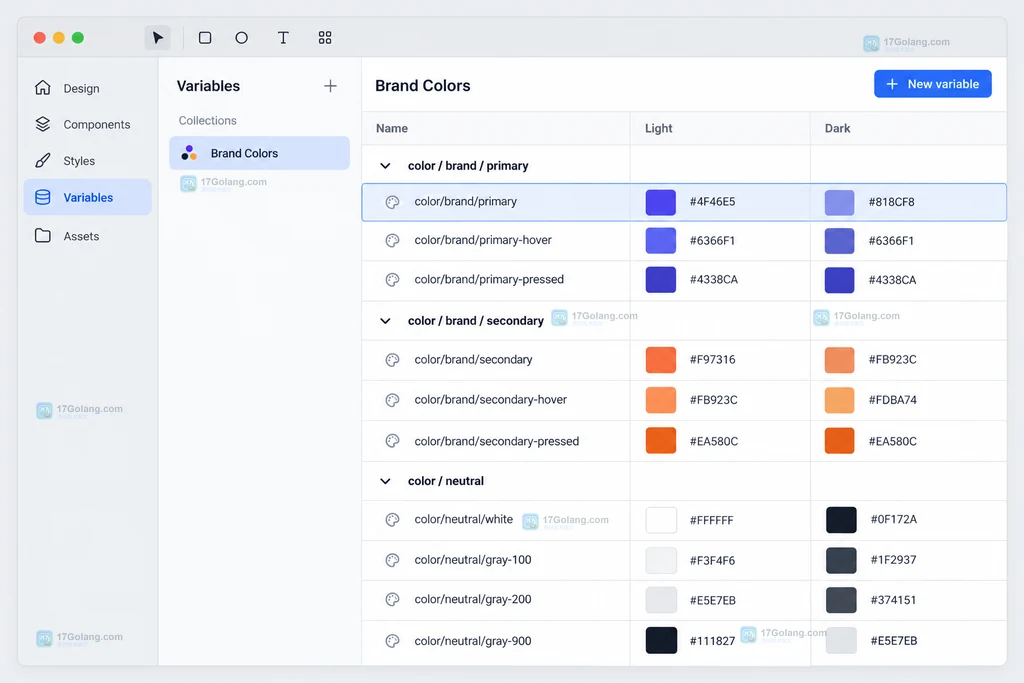This screenshot has width=1024, height=683.
Task: Collapse the color / brand / primary group
Action: coord(385,166)
